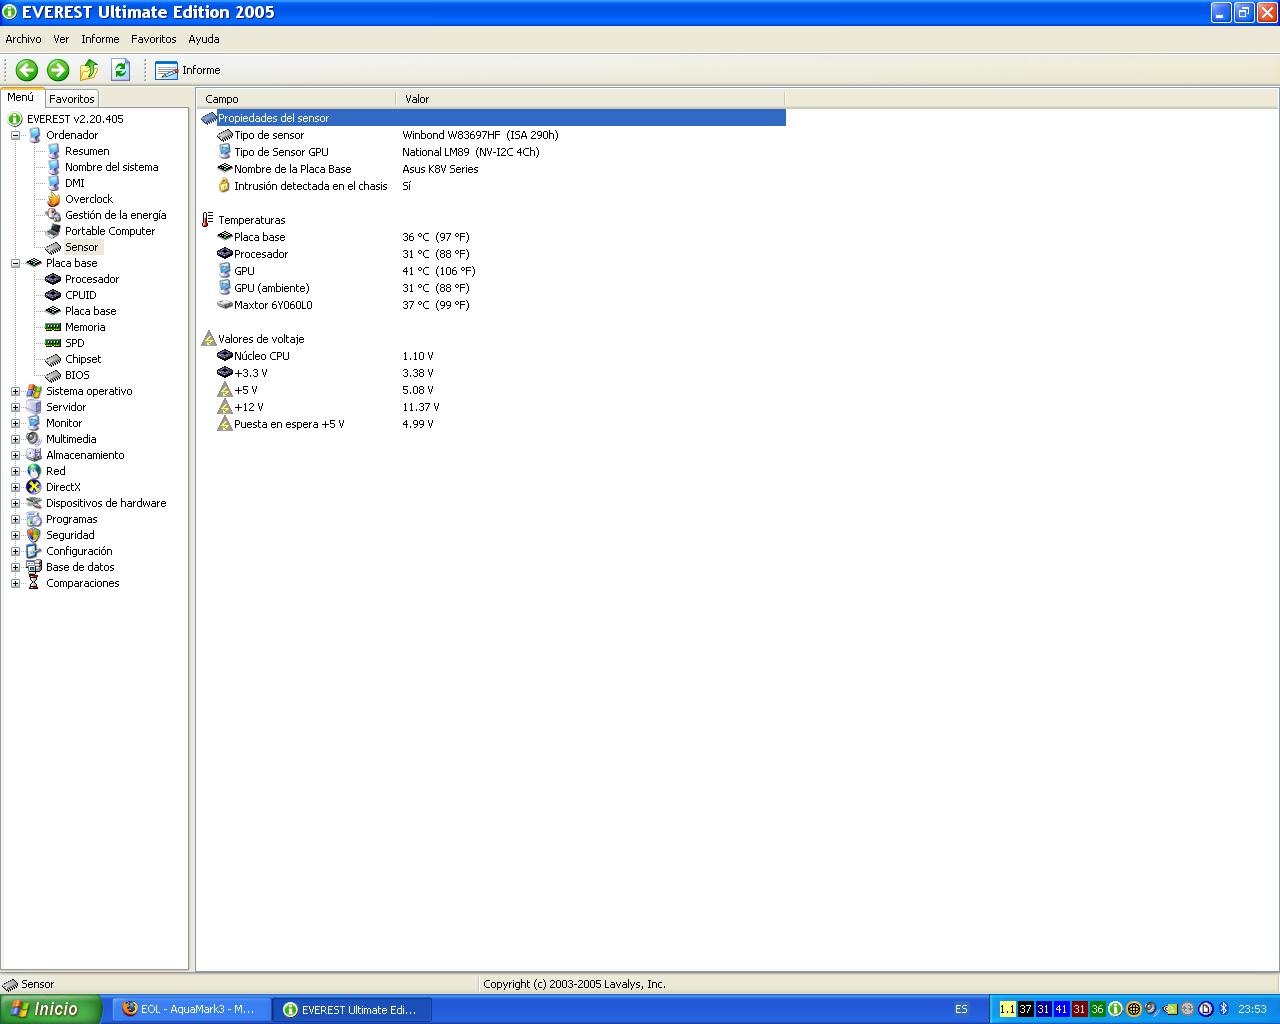The height and width of the screenshot is (1024, 1280).
Task: Select the Configuración tree item
Action: tap(79, 551)
